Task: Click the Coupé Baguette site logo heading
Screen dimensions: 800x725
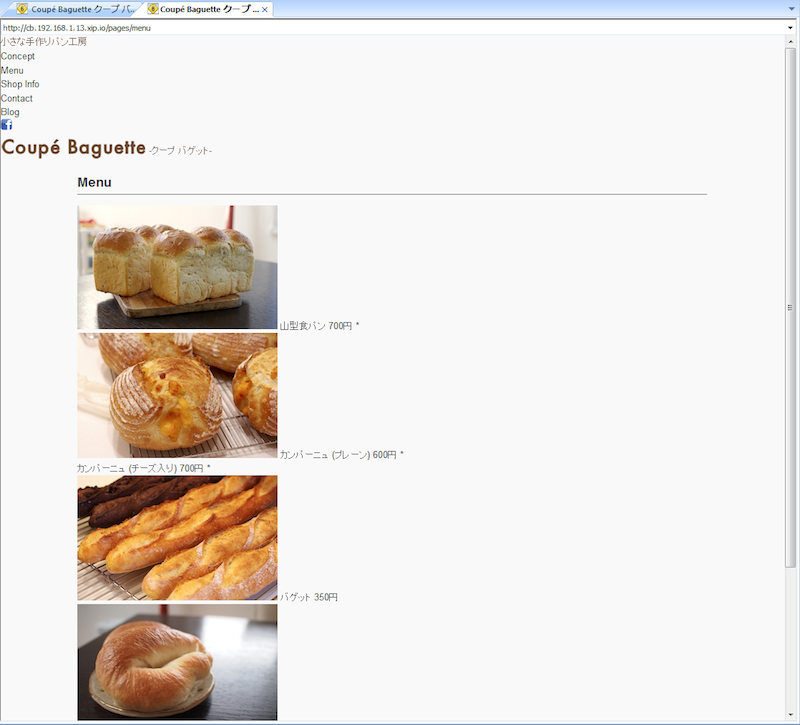Action: 73,148
